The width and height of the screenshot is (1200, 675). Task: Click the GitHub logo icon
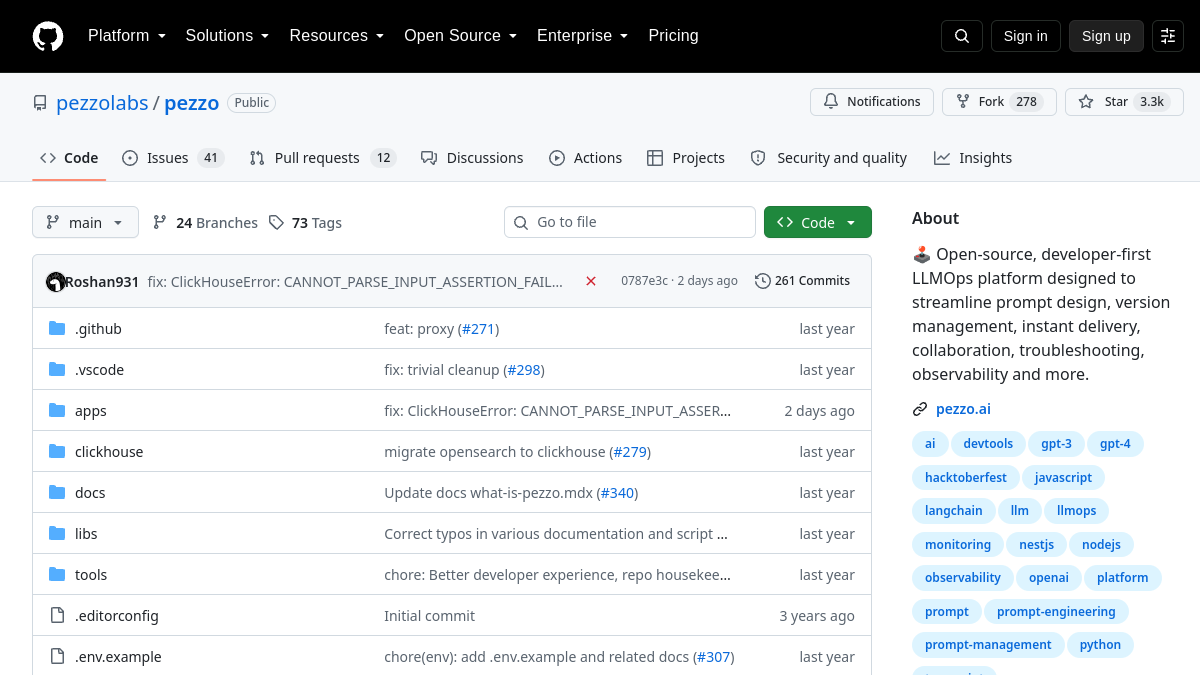48,36
